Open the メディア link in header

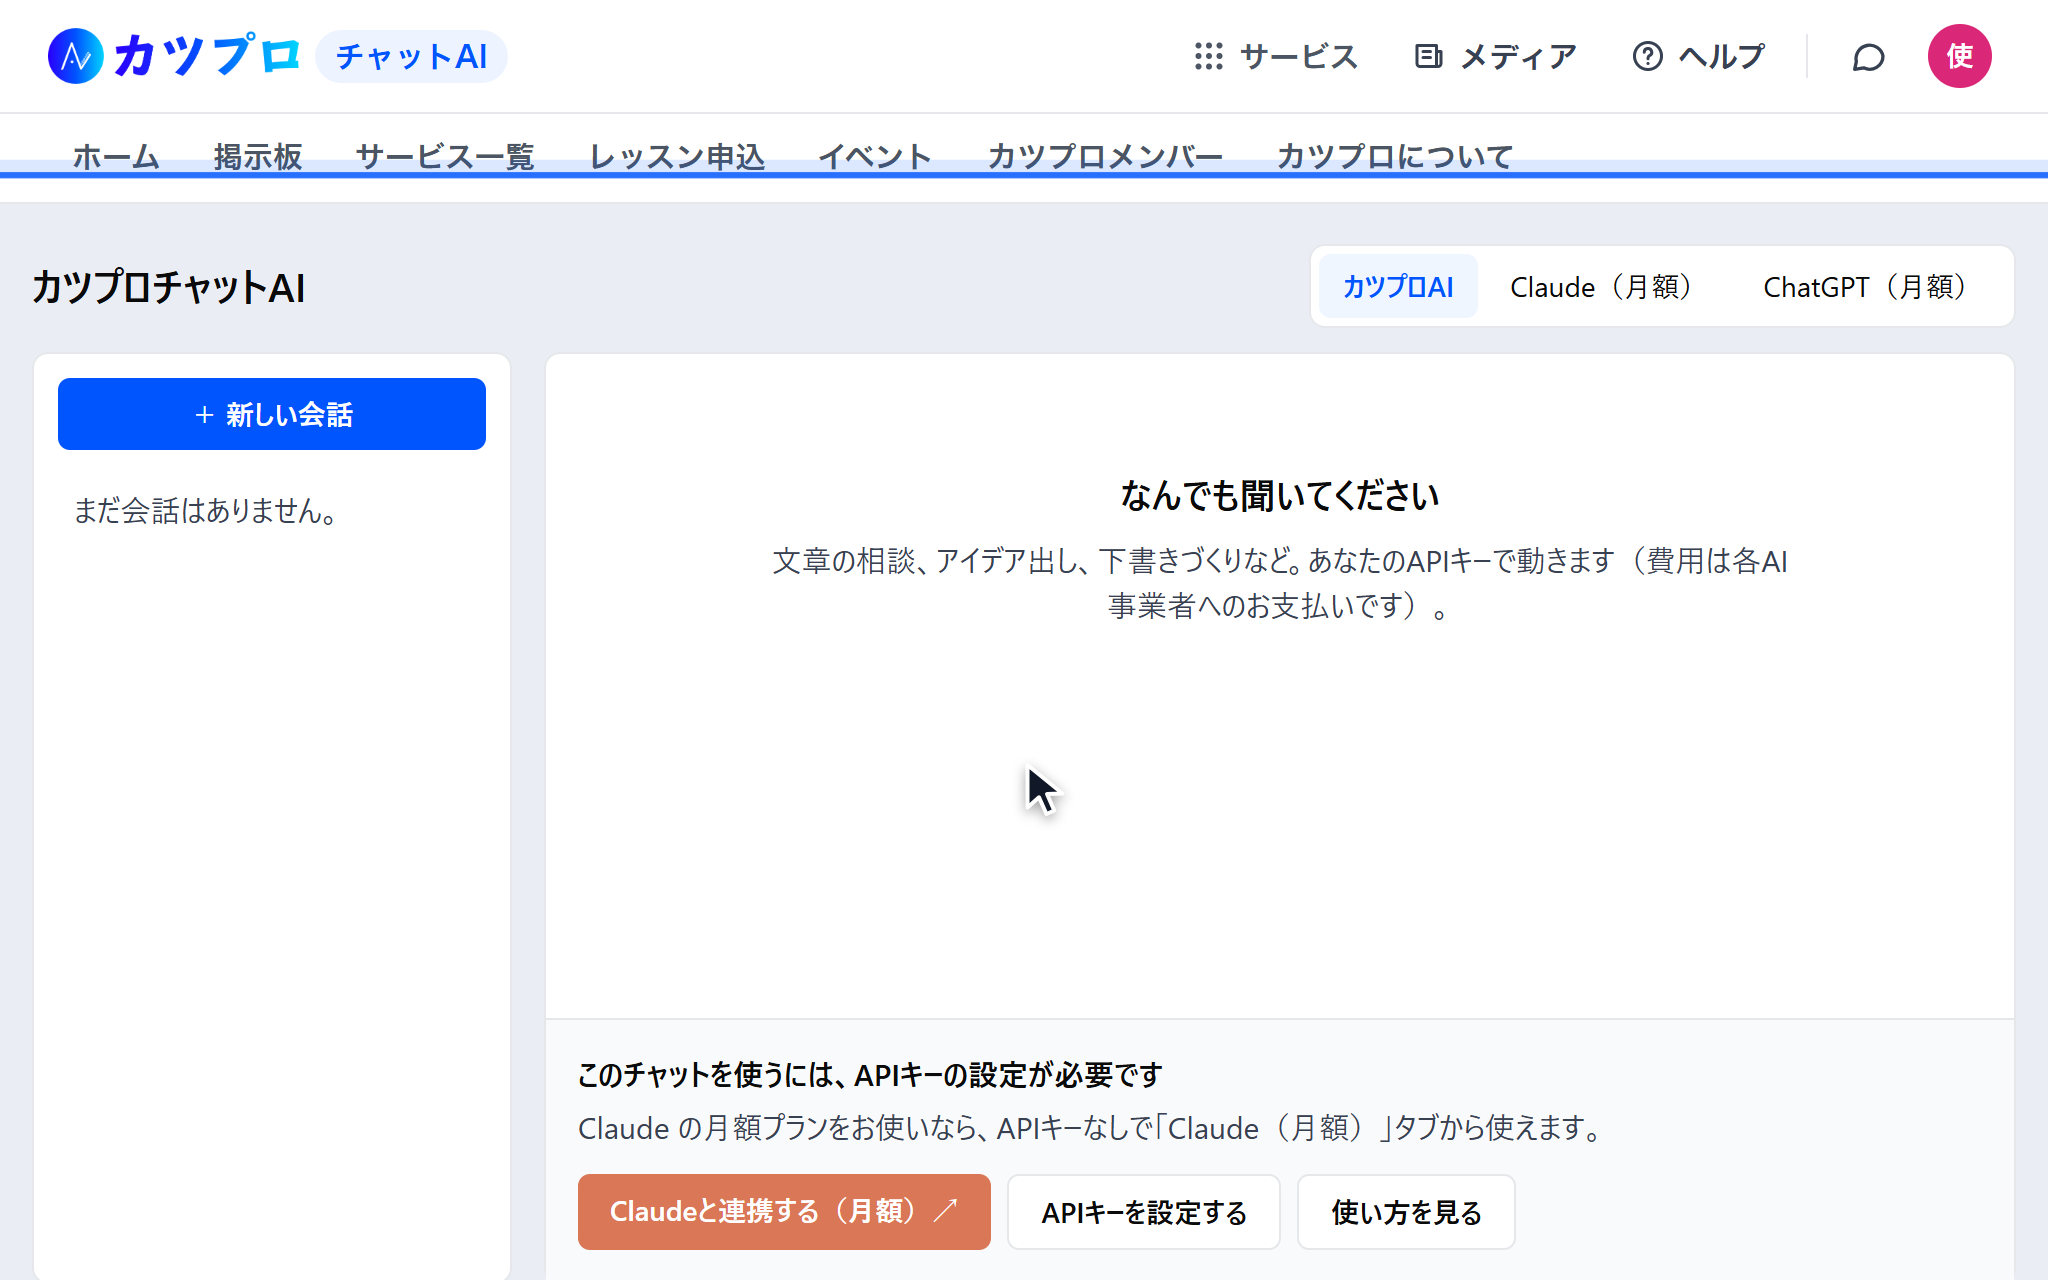1496,56
